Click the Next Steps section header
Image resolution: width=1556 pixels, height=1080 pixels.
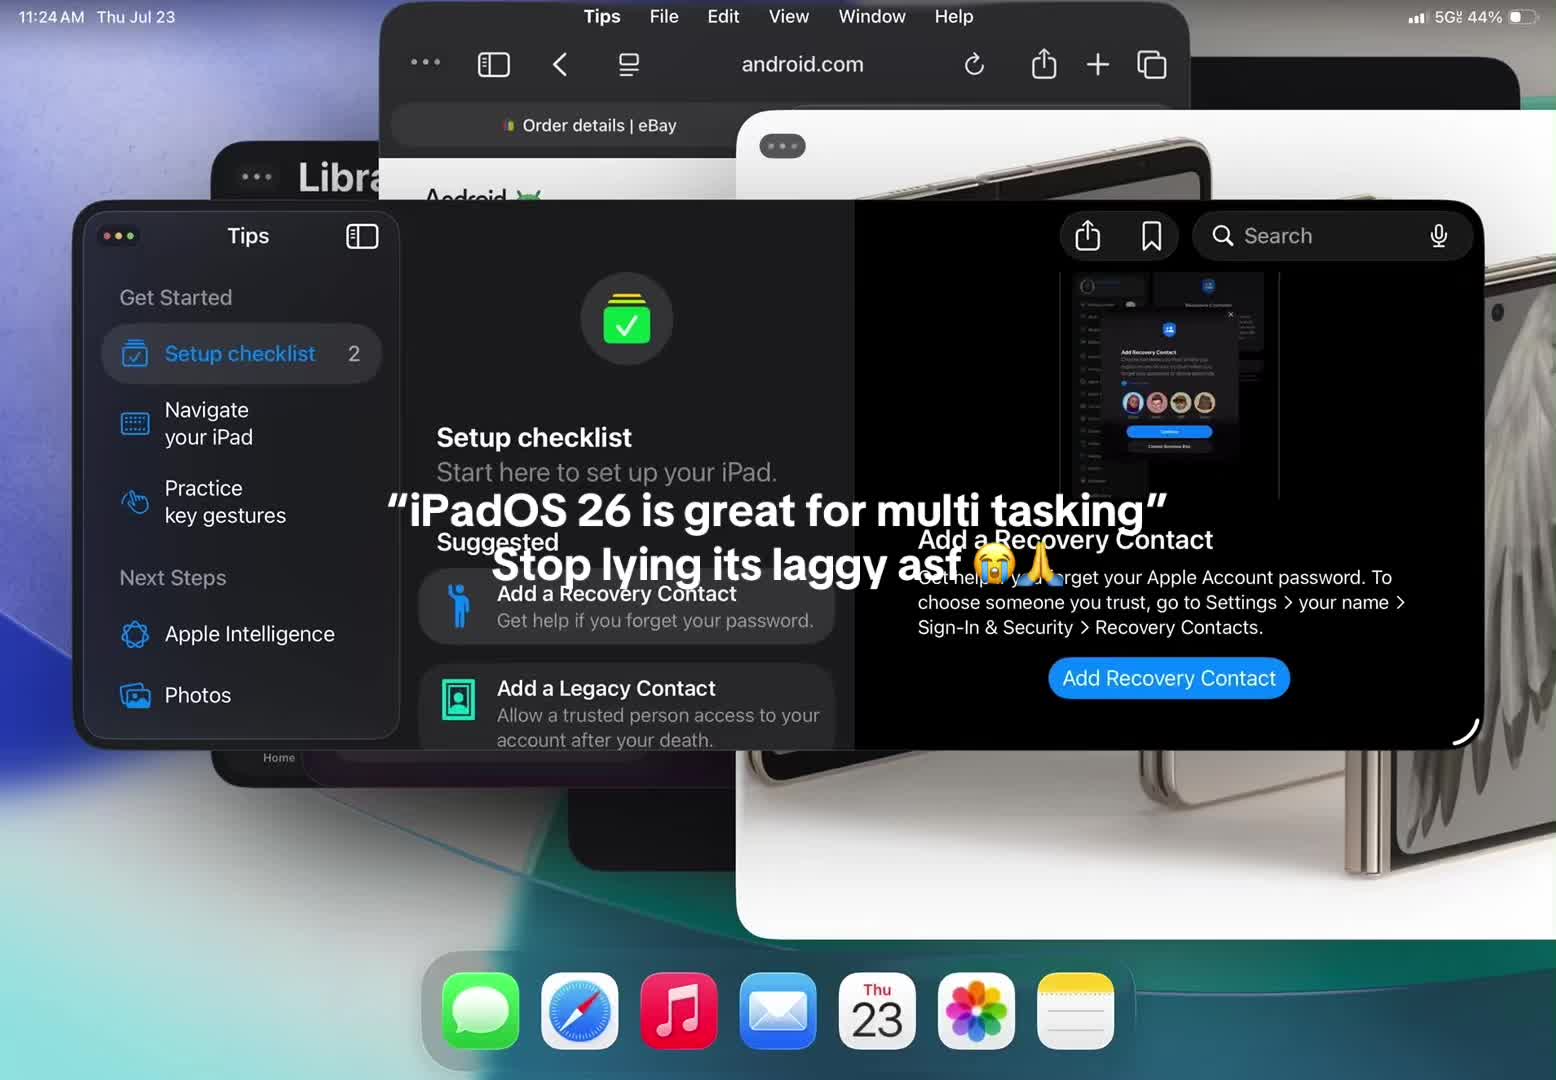point(173,578)
